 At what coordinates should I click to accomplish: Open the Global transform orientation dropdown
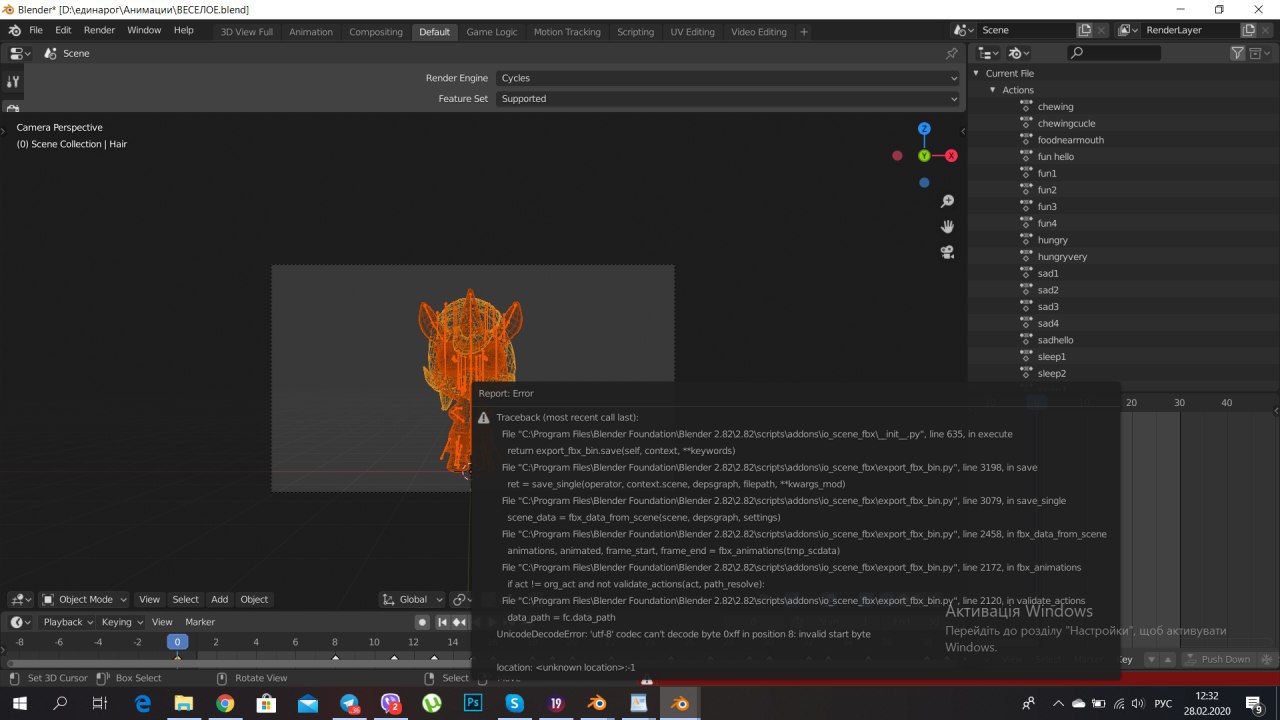(x=412, y=599)
